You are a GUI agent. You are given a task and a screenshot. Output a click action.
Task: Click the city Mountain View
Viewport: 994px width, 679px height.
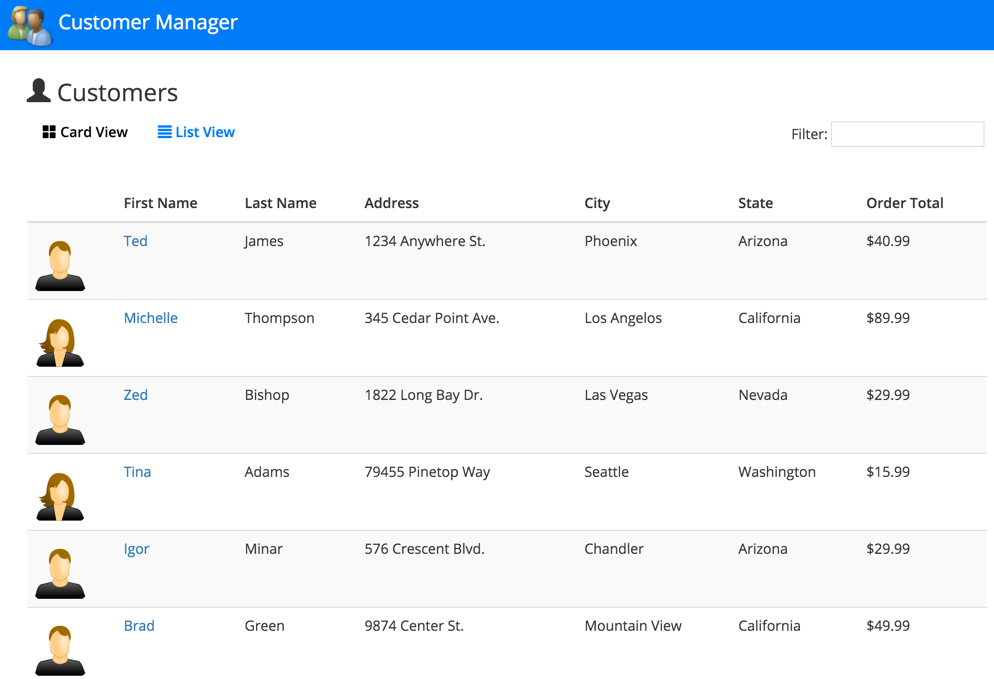633,626
